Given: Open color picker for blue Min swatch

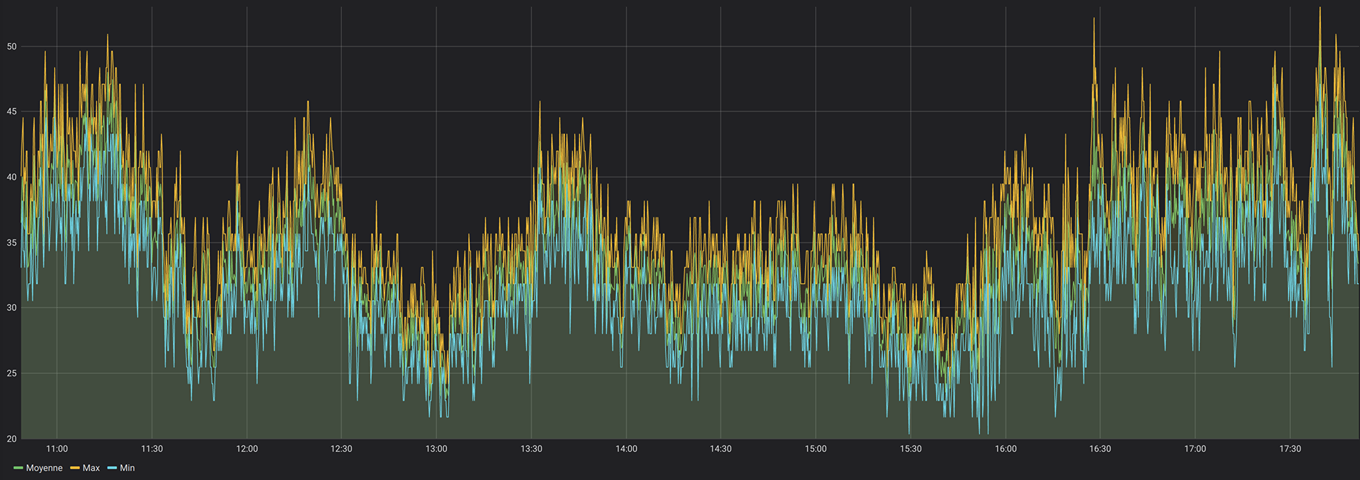Looking at the screenshot, I should coord(112,468).
